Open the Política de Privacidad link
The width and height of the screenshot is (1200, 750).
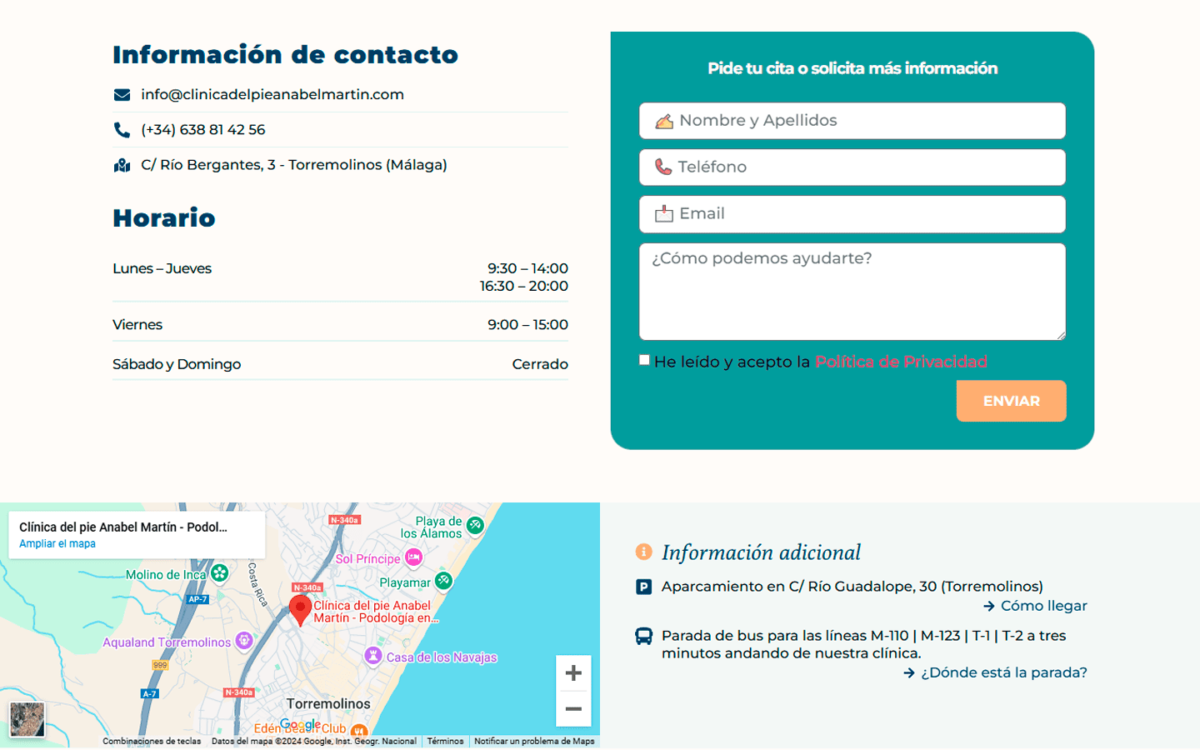[x=900, y=362]
